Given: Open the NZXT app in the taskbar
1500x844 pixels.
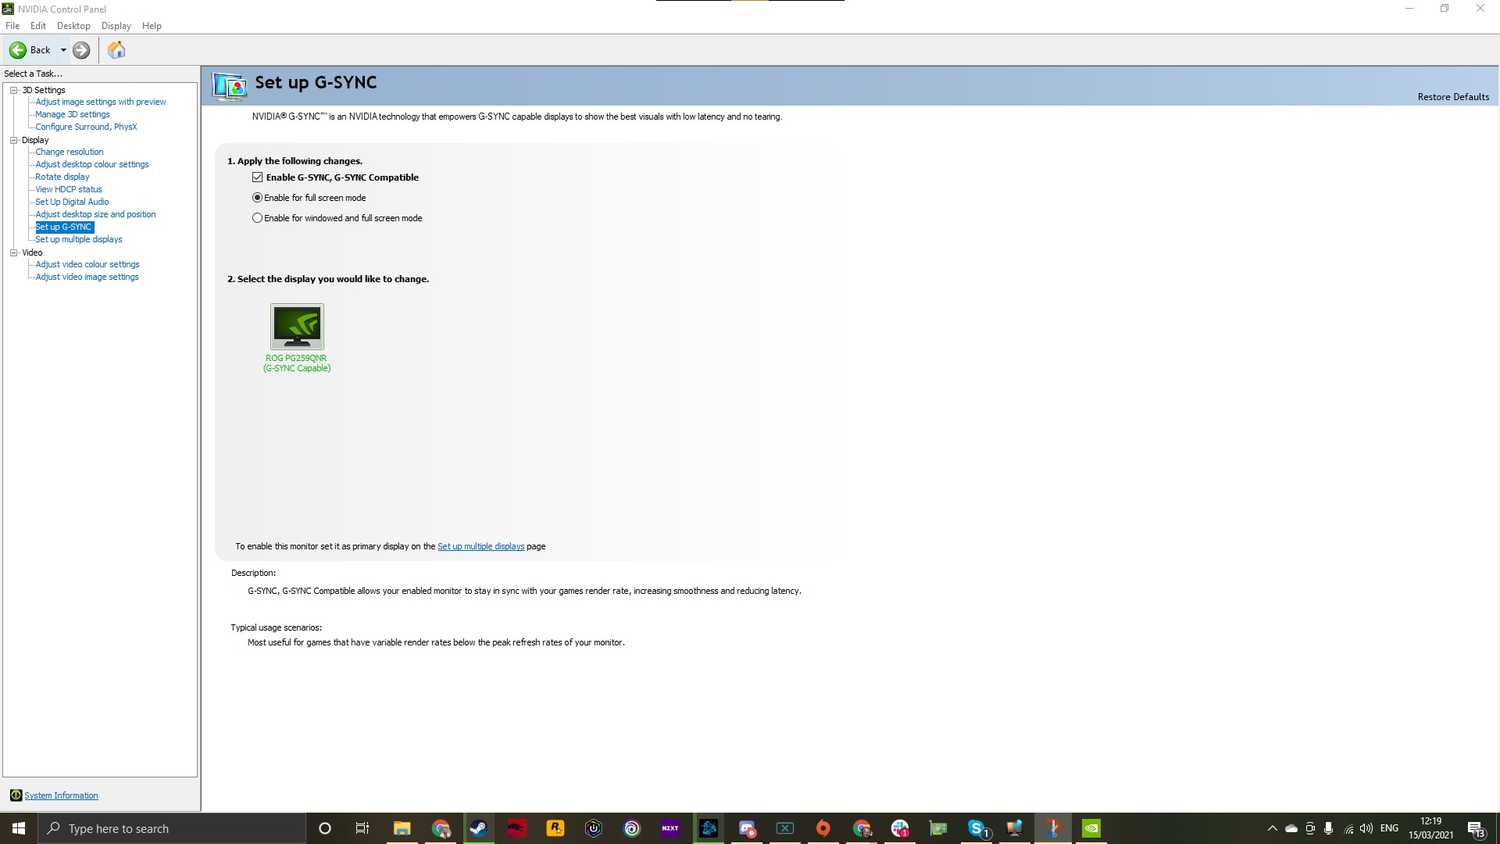Looking at the screenshot, I should [670, 828].
